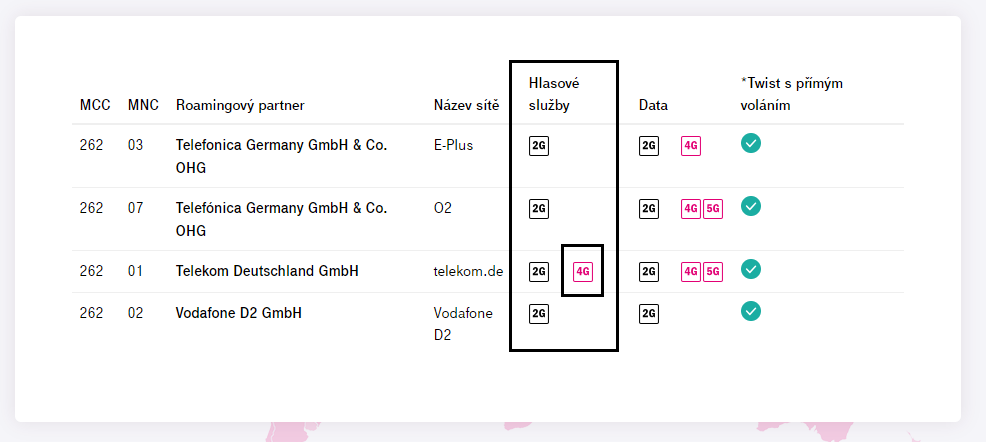Click the Hlasové služby column header

[x=554, y=94]
